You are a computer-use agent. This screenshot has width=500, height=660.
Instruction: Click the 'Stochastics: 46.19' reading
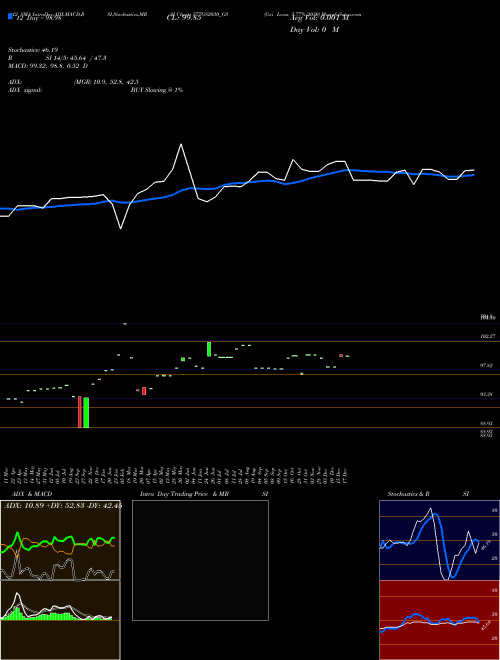(33, 50)
